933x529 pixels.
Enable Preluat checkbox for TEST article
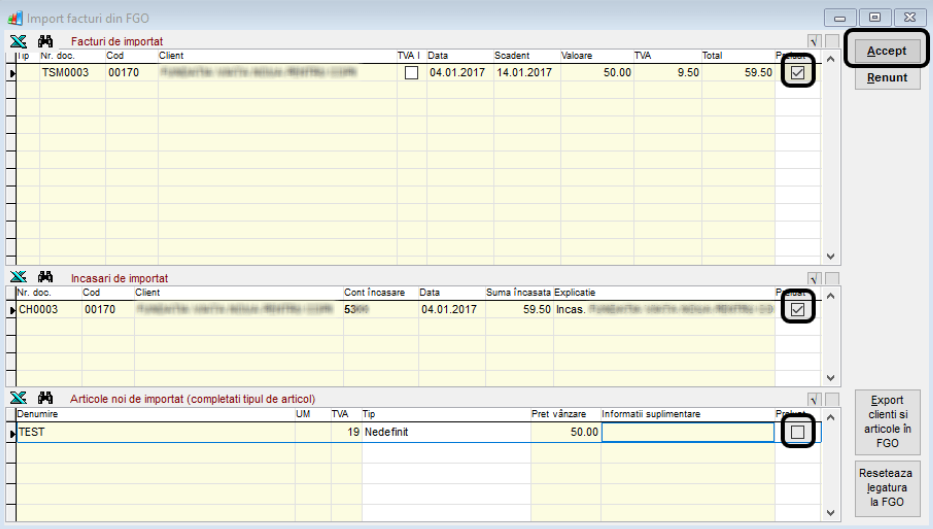click(x=797, y=432)
